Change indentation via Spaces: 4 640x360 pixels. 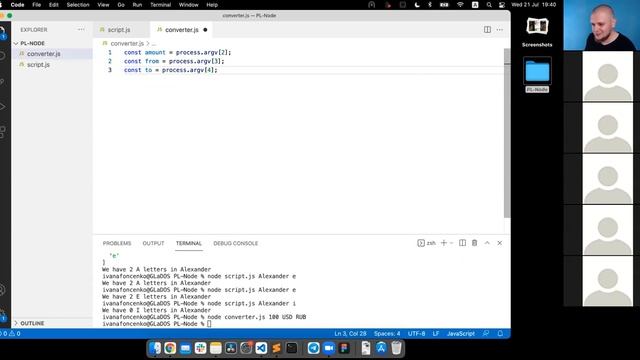387,333
